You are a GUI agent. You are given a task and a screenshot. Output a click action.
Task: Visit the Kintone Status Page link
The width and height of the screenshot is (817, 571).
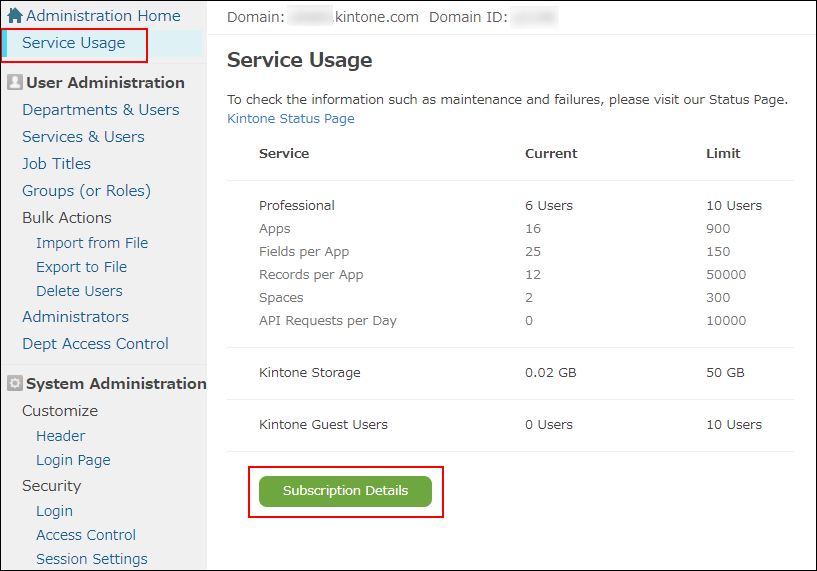(x=291, y=119)
